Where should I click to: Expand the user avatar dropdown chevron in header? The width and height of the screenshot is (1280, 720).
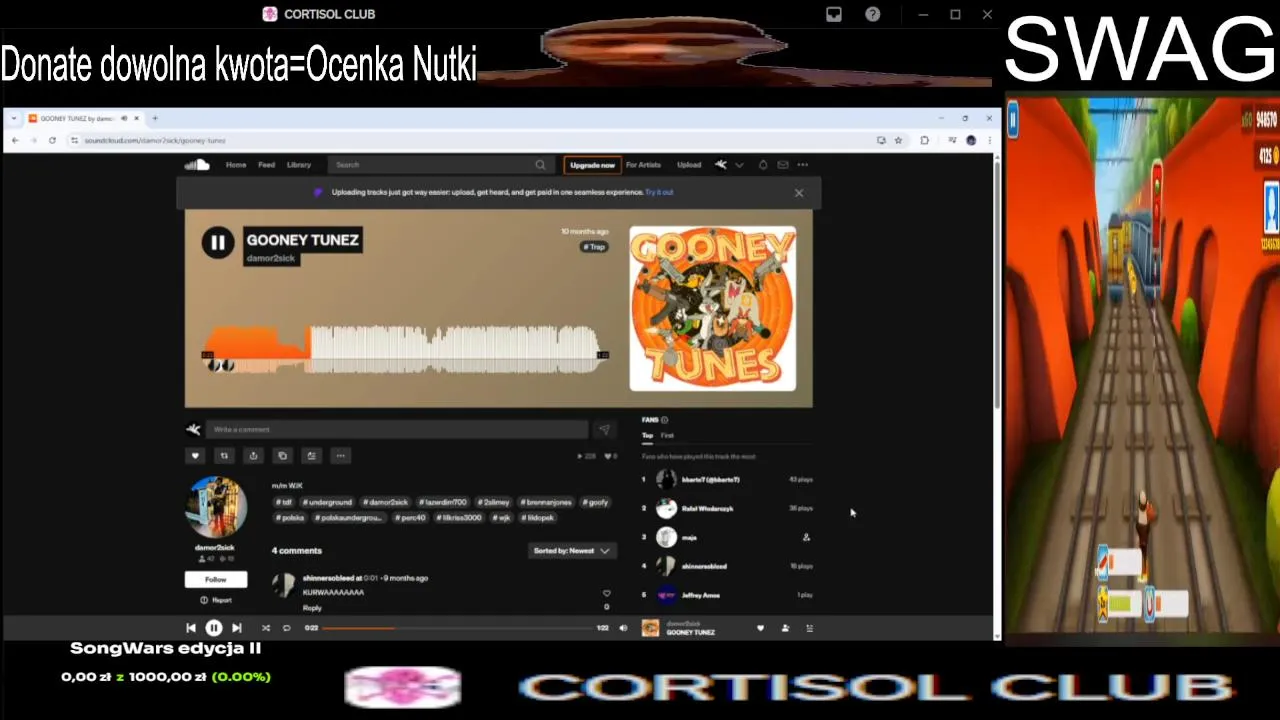pos(739,165)
